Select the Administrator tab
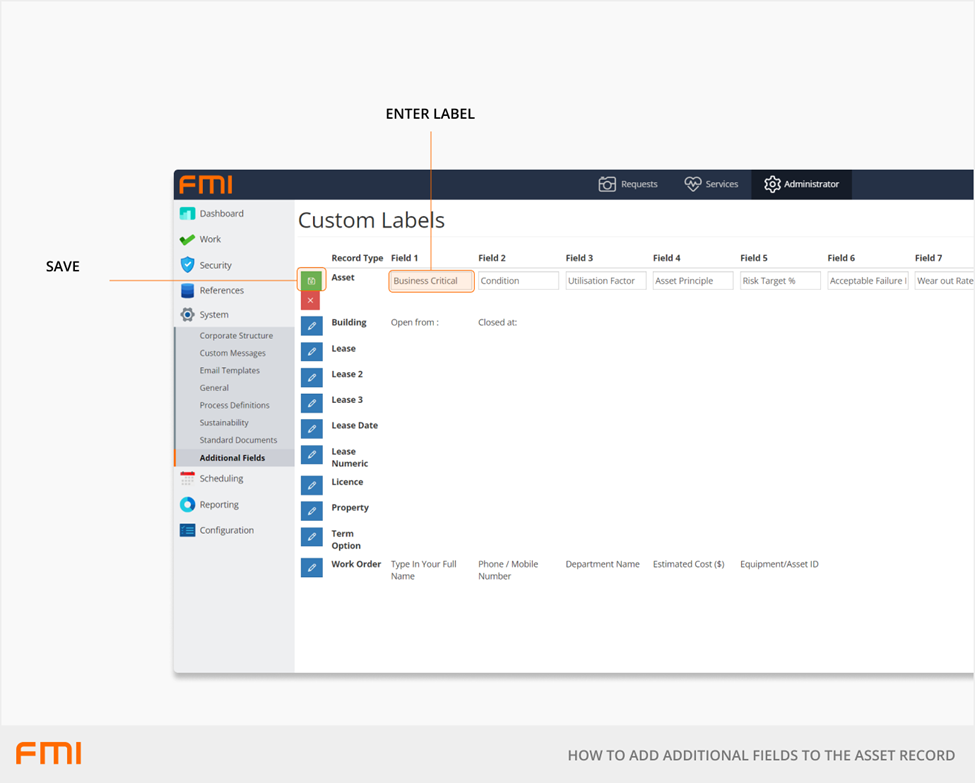 801,184
